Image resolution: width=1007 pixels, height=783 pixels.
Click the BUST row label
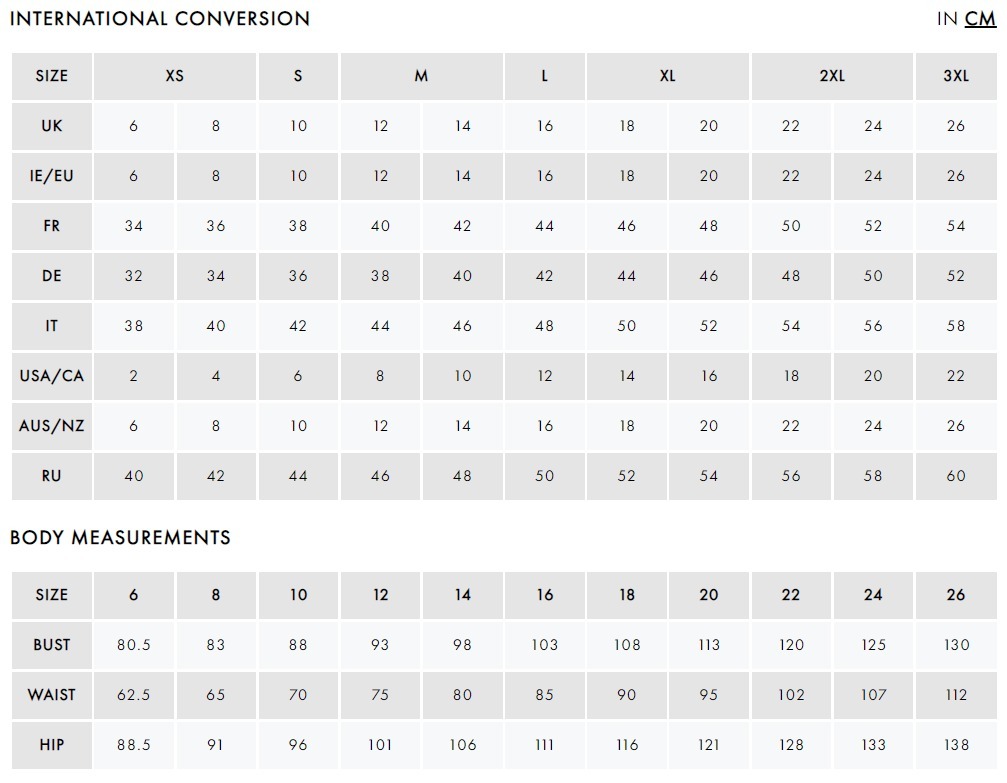point(52,645)
